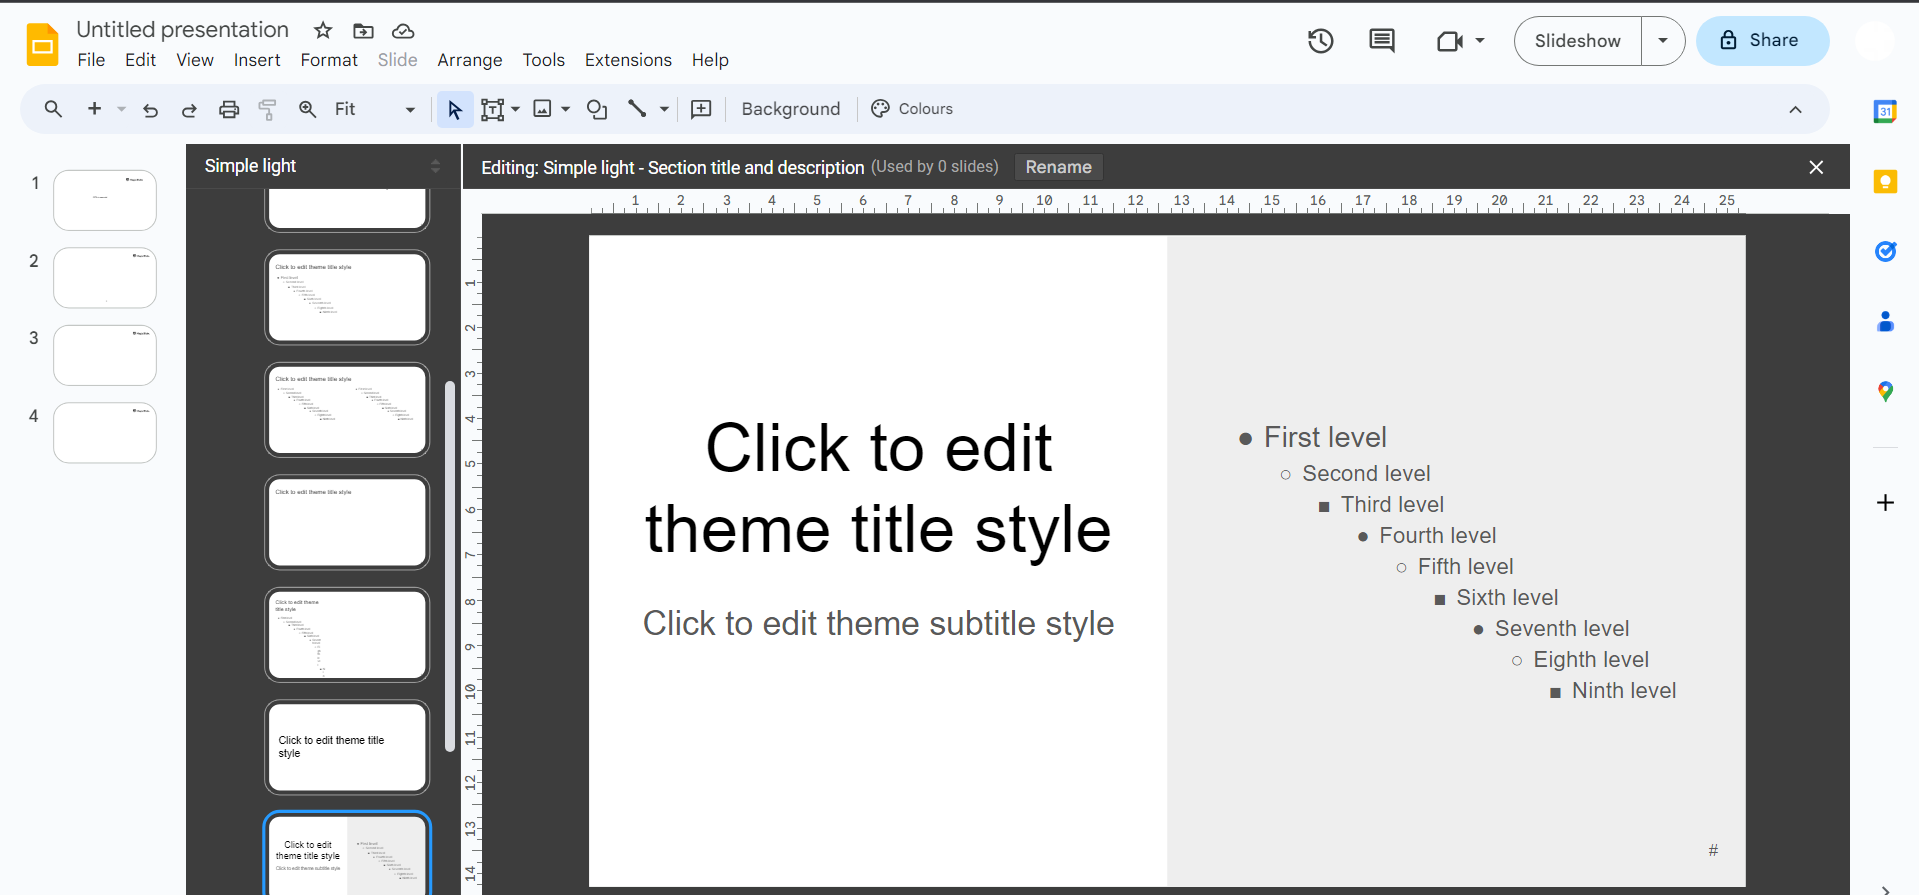
Task: Open the Colours theme palette
Action: pyautogui.click(x=912, y=109)
